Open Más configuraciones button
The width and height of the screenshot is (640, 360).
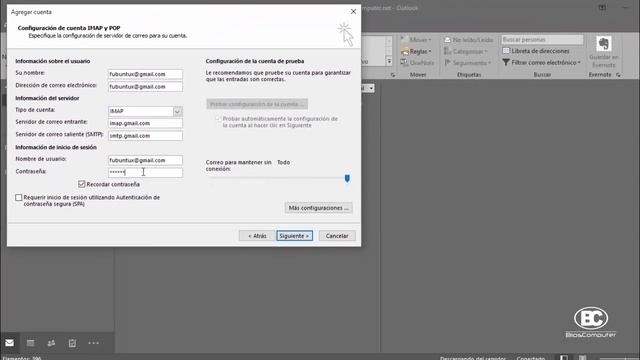(318, 208)
